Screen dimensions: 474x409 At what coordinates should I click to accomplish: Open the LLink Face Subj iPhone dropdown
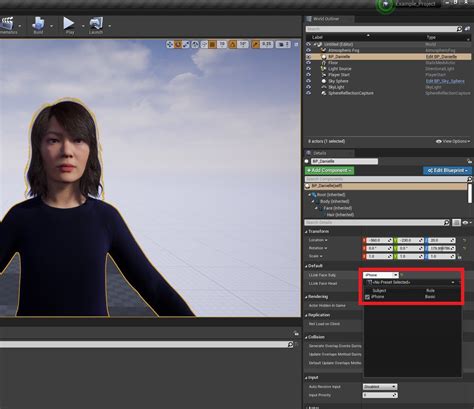pos(380,275)
